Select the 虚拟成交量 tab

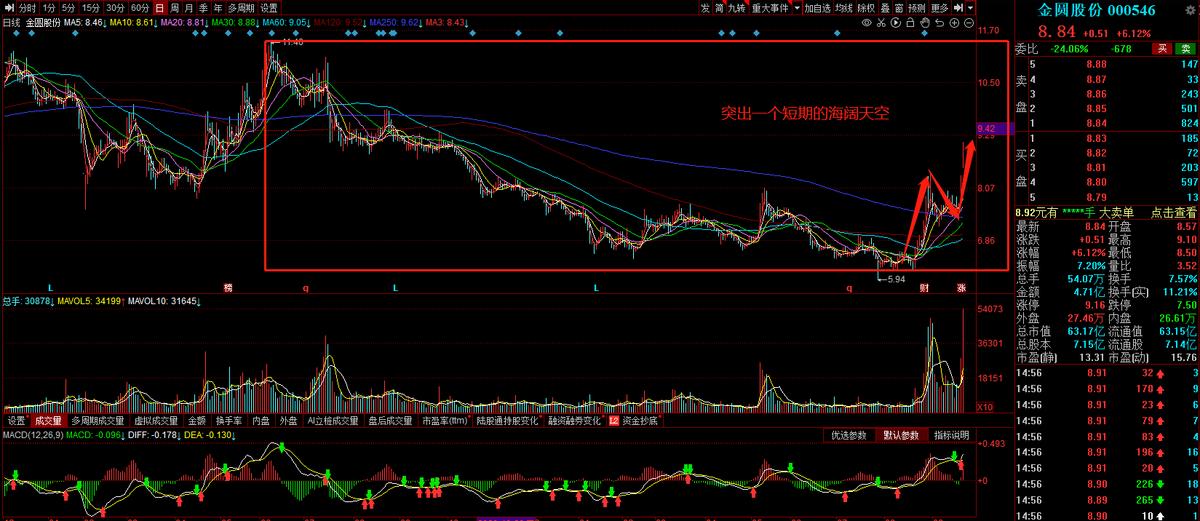[155, 421]
